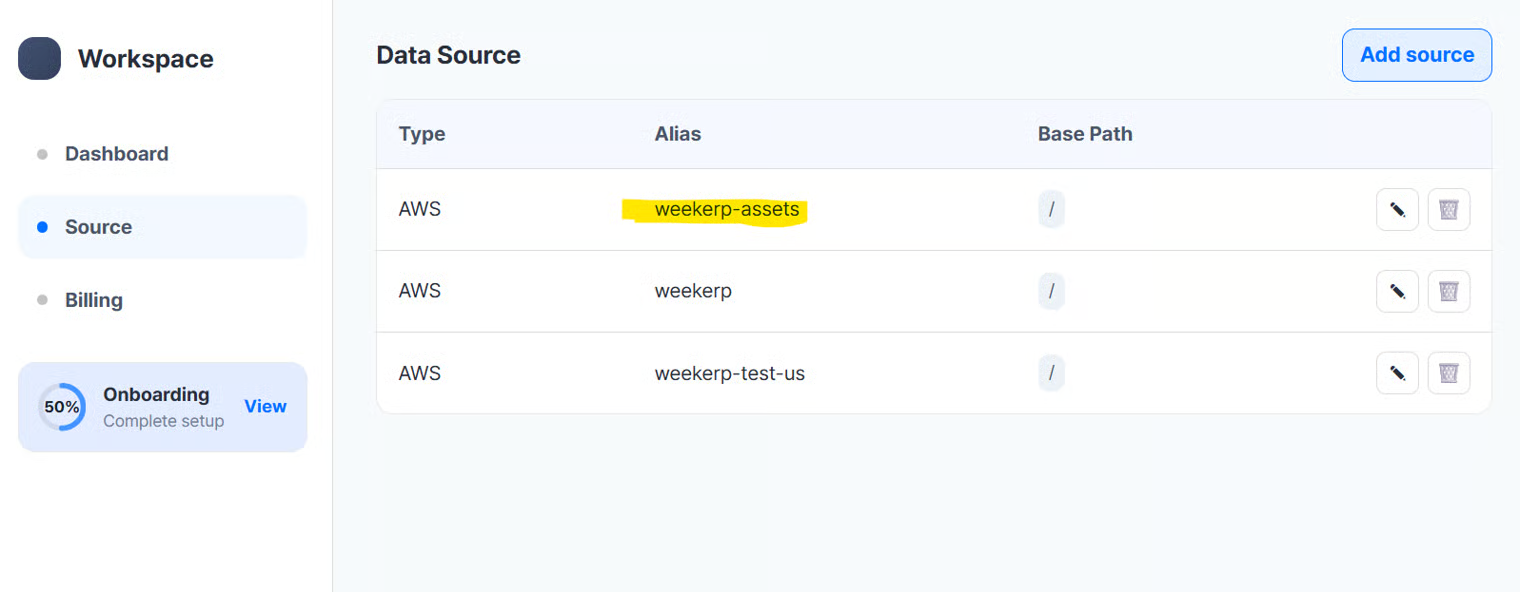Click the weekerp-test-us alias
Screen dimensions: 1520x592
730,373
